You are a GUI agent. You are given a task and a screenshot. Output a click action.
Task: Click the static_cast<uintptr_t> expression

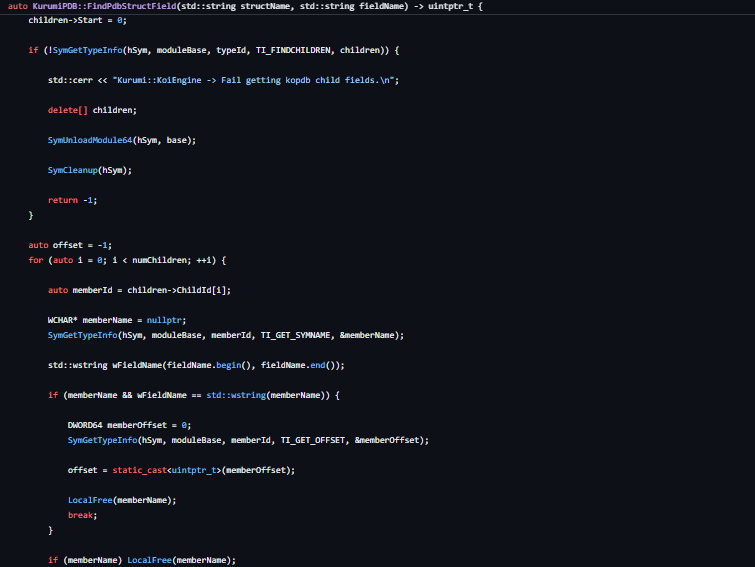click(x=204, y=470)
